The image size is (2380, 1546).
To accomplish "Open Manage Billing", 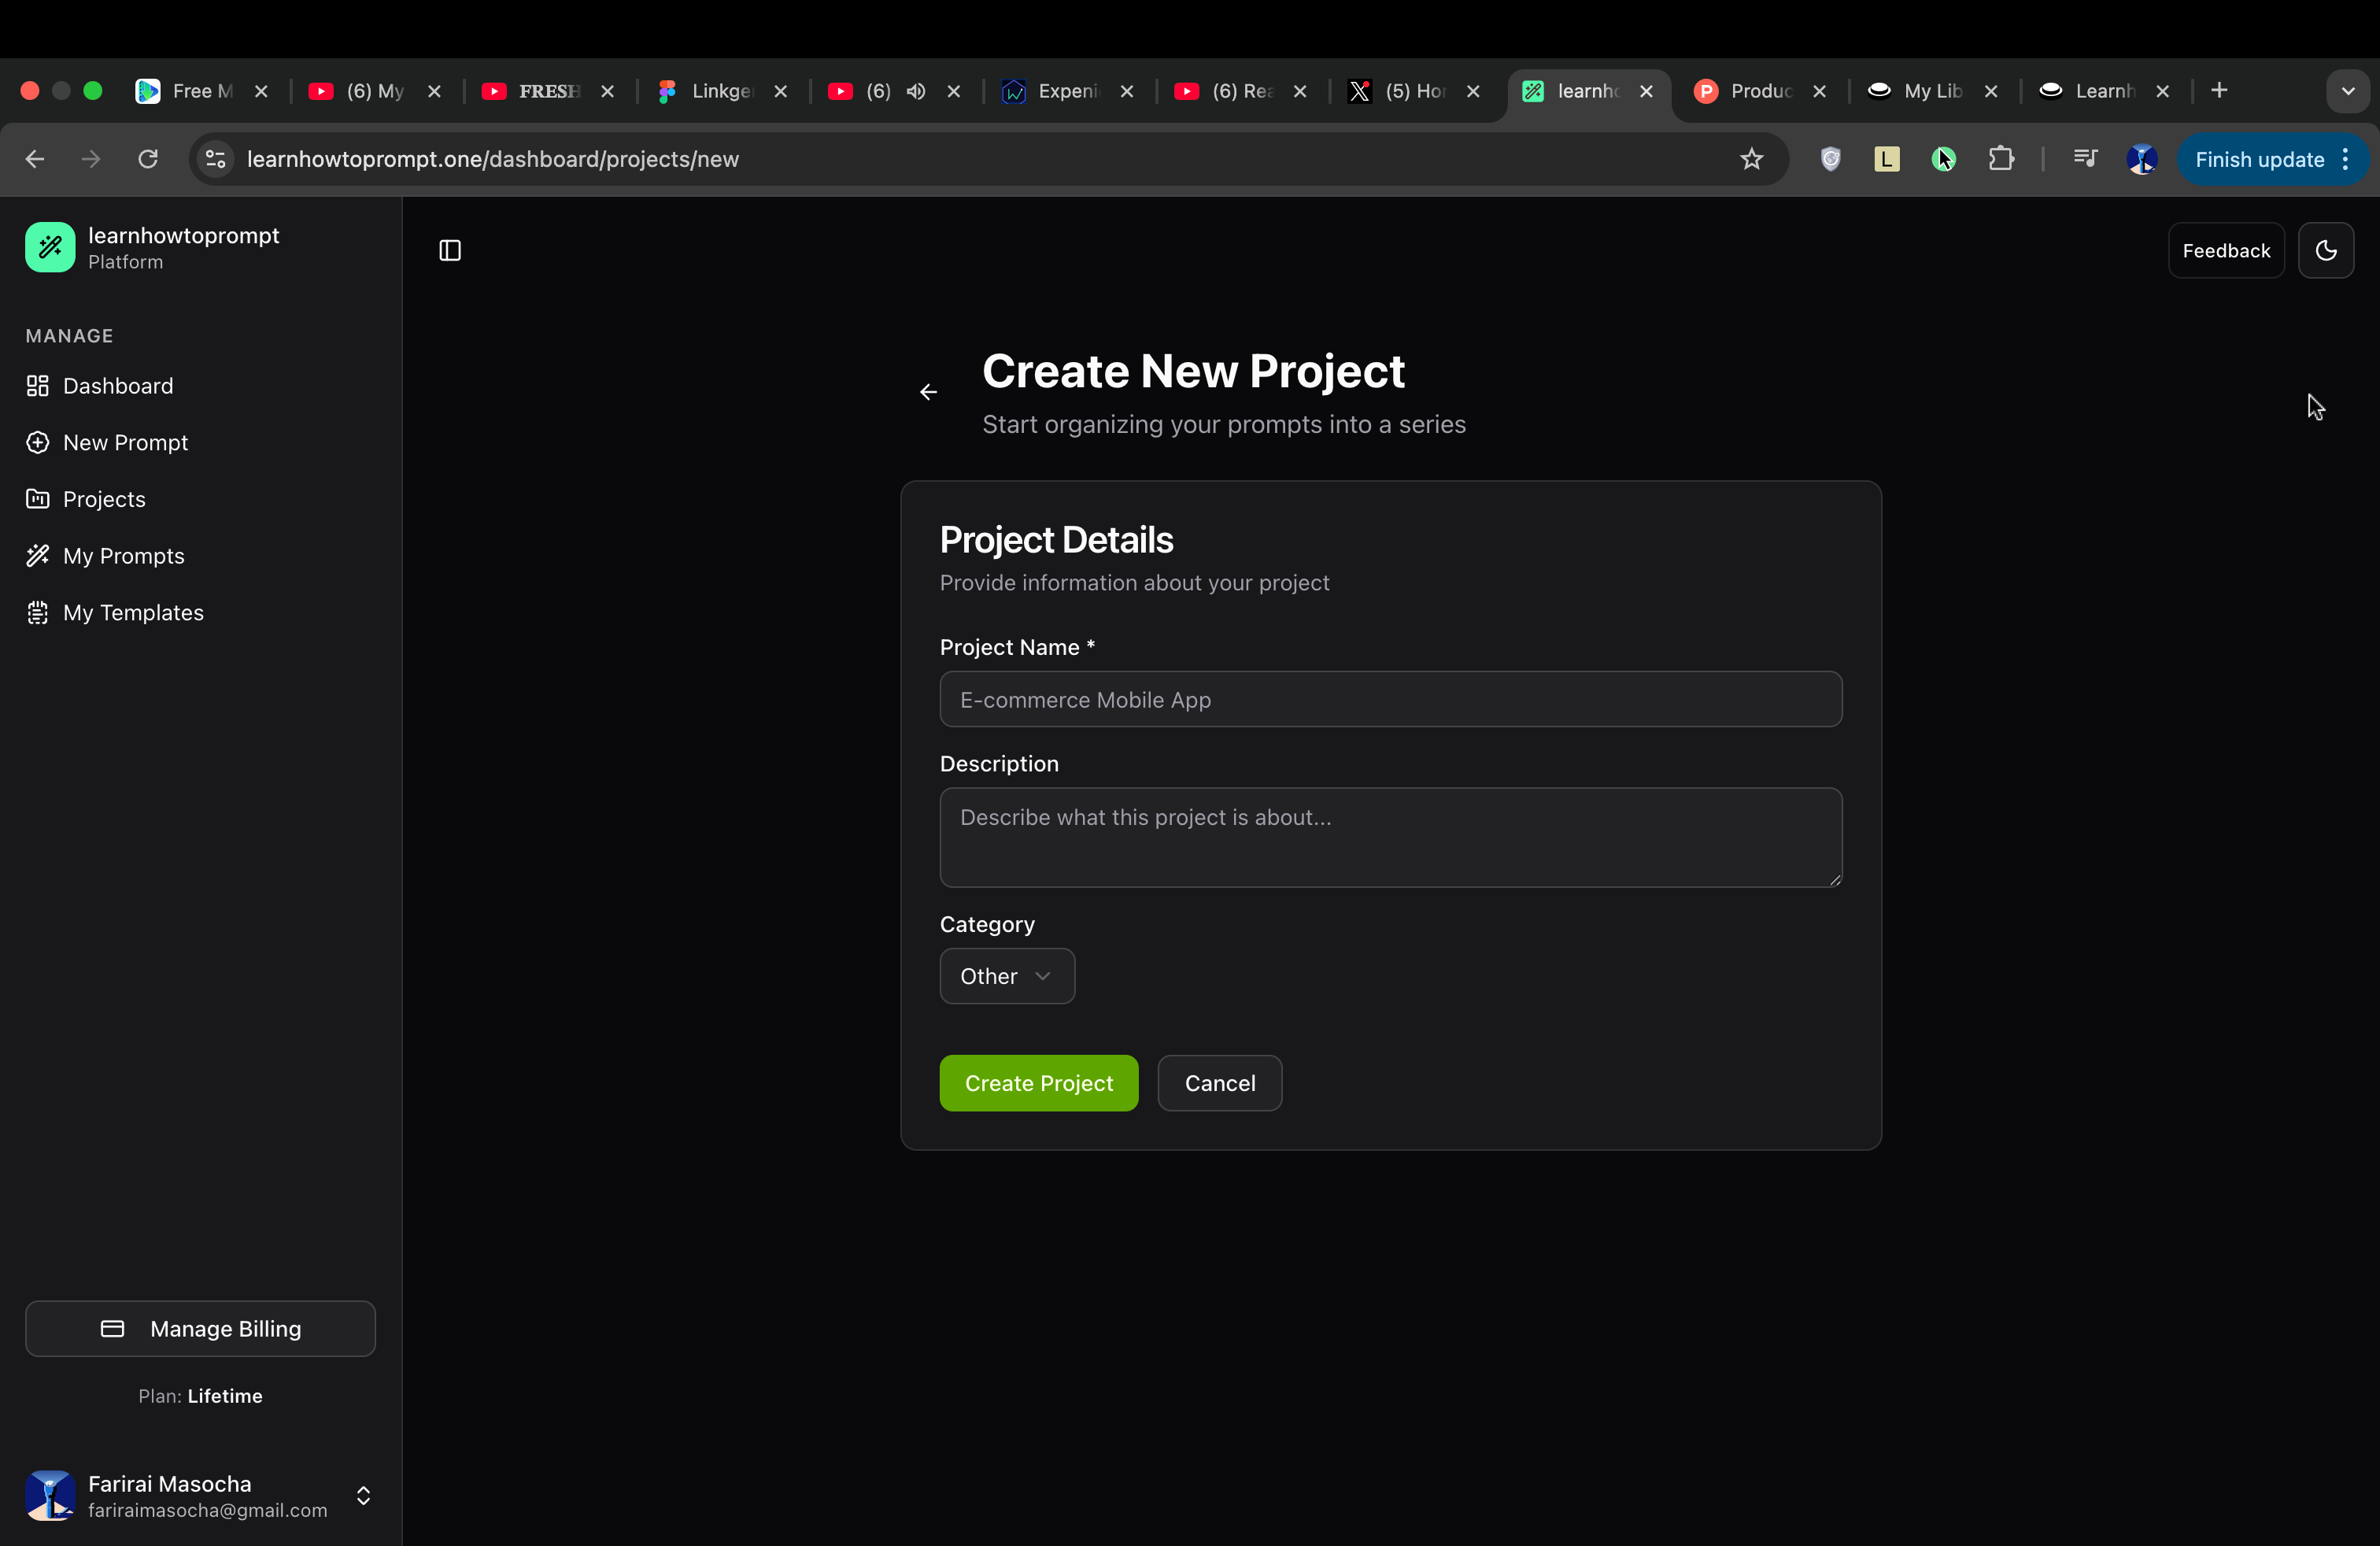I will pos(200,1328).
